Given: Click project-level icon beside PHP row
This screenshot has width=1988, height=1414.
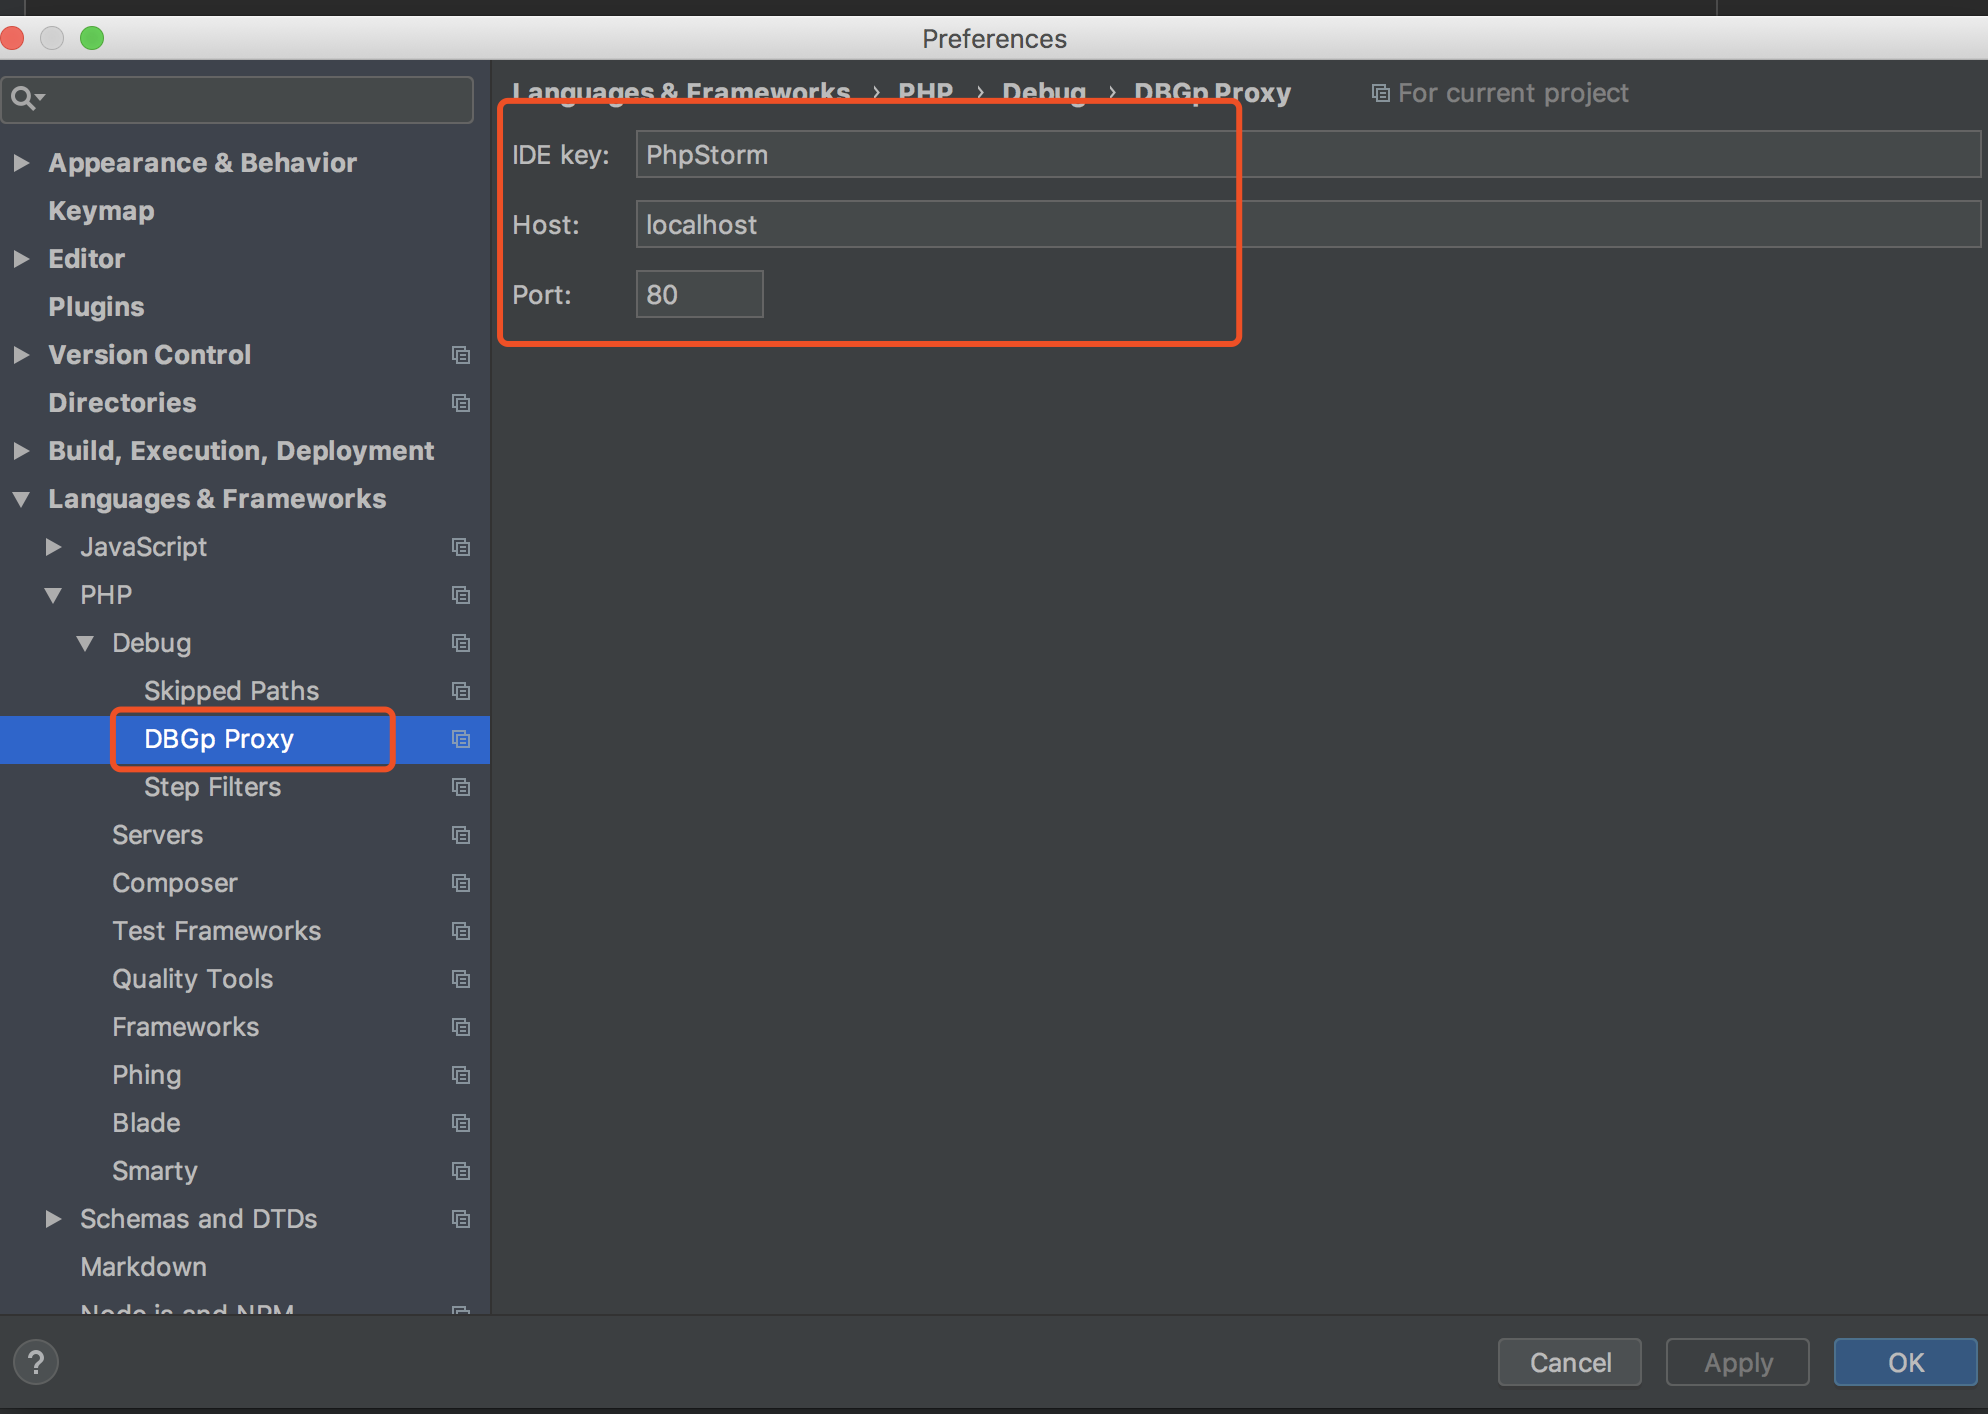Looking at the screenshot, I should tap(461, 595).
